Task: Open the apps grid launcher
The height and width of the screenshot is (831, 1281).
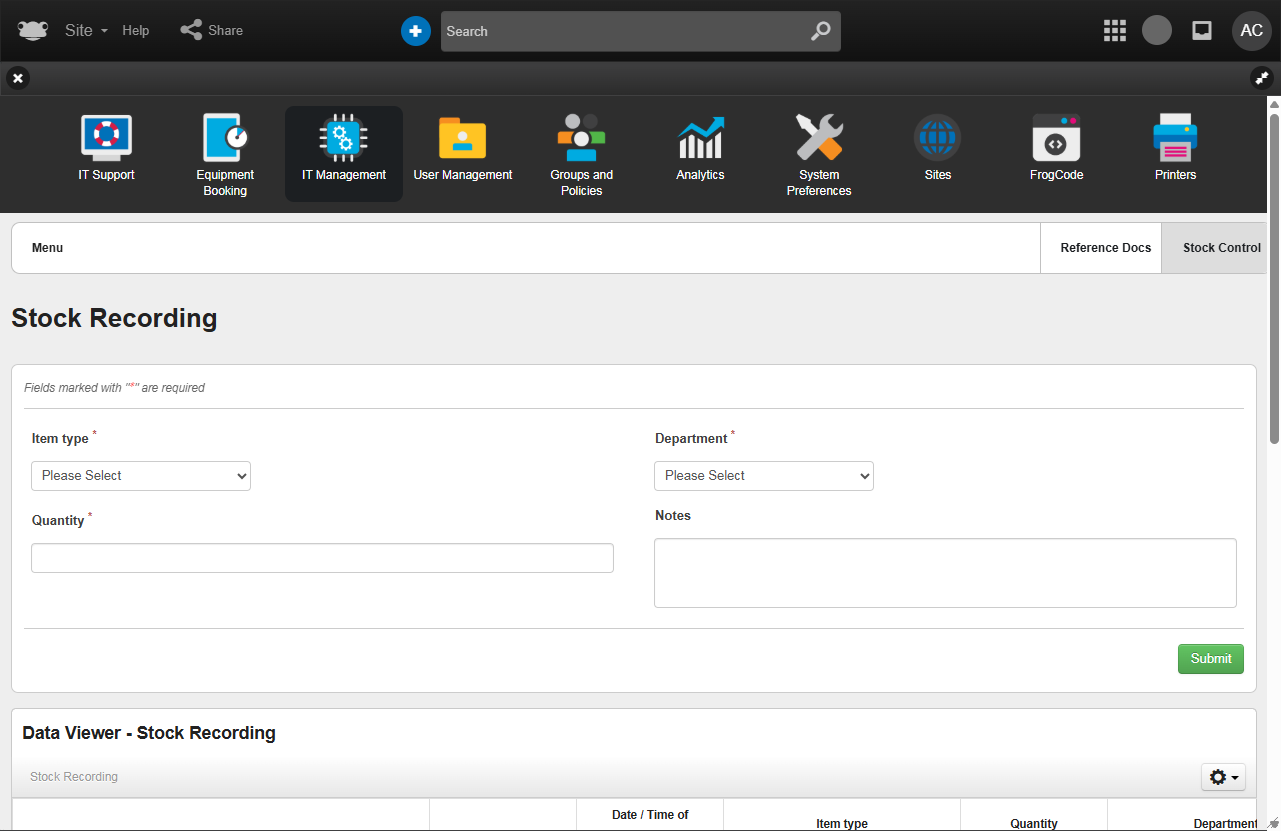Action: (1114, 31)
